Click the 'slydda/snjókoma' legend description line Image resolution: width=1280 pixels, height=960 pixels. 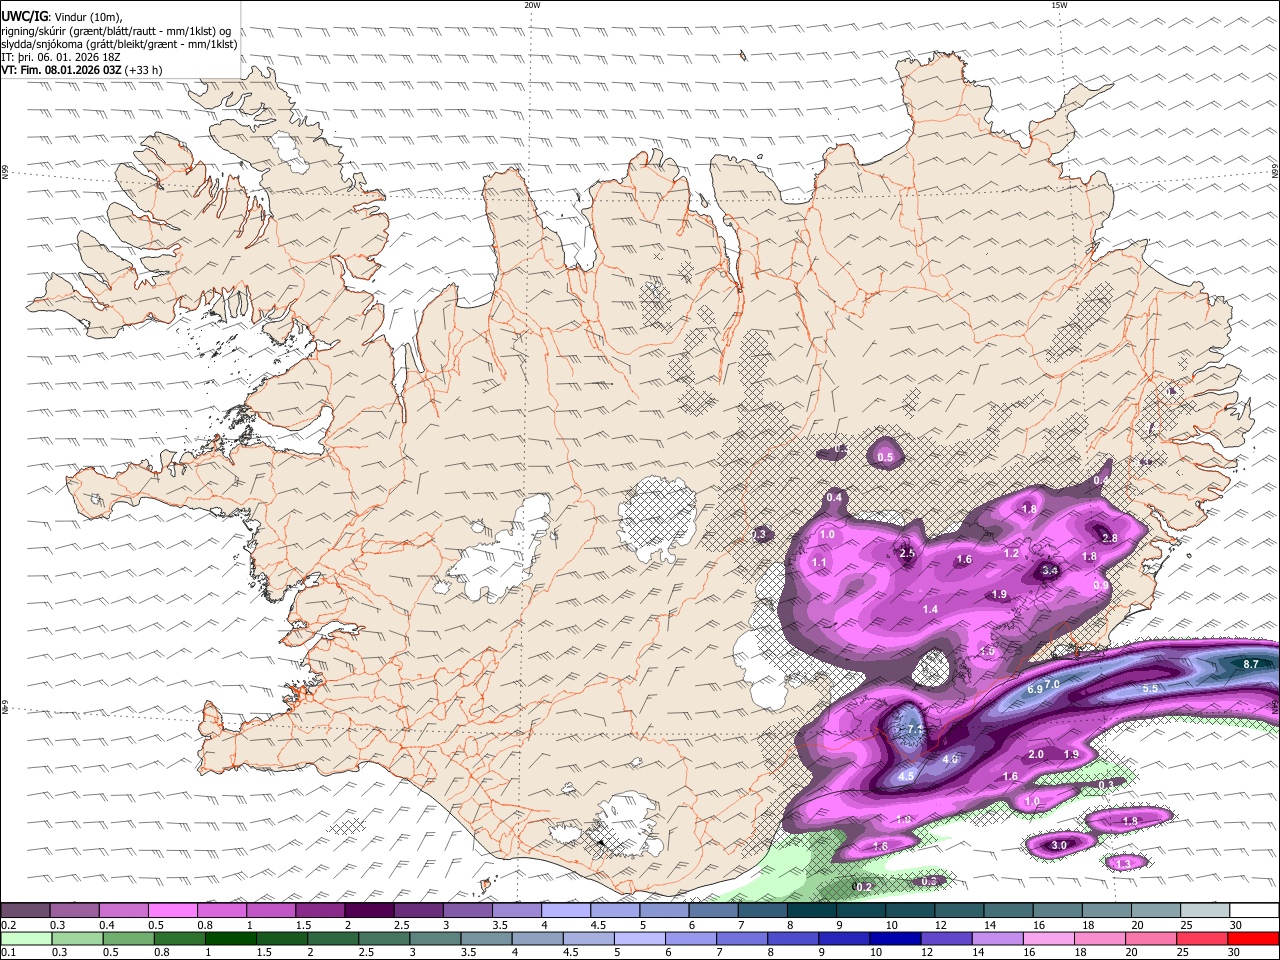pyautogui.click(x=120, y=44)
